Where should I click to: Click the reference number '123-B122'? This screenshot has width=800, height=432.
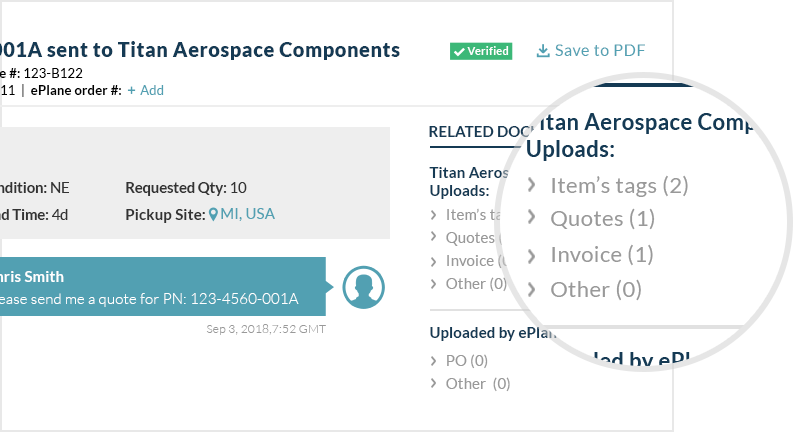pyautogui.click(x=53, y=73)
